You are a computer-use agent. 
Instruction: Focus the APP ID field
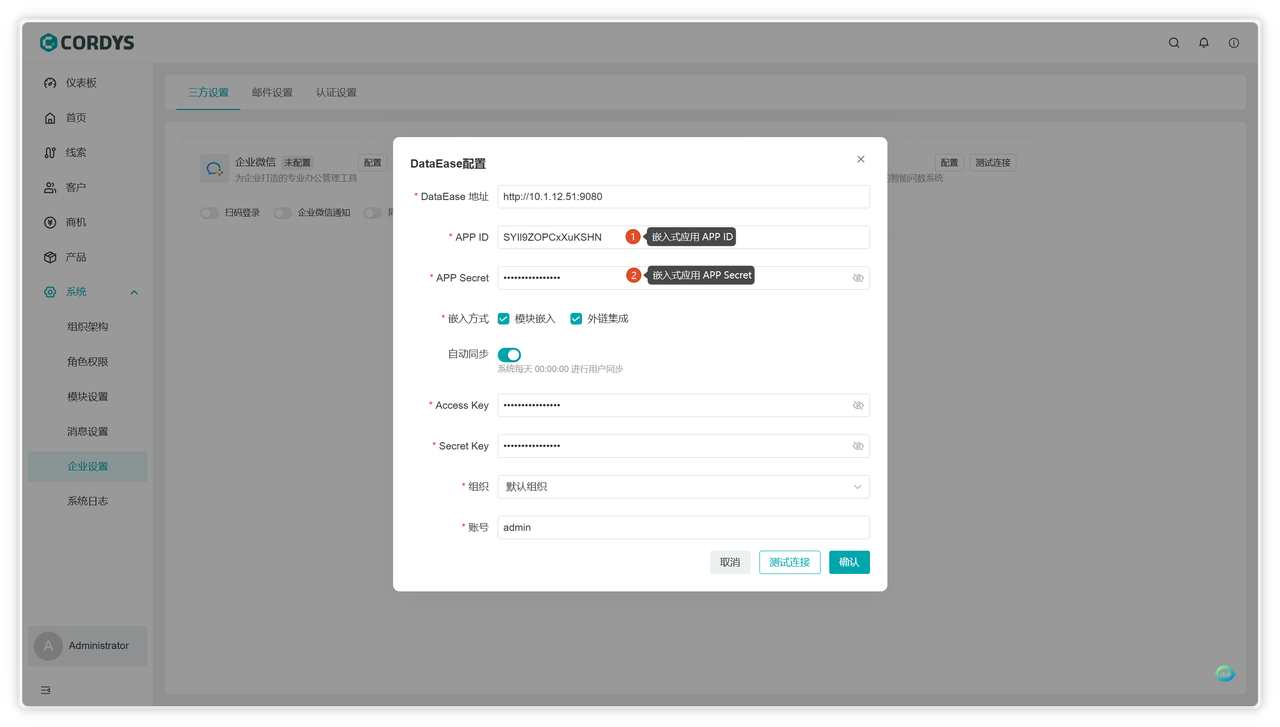pos(684,237)
